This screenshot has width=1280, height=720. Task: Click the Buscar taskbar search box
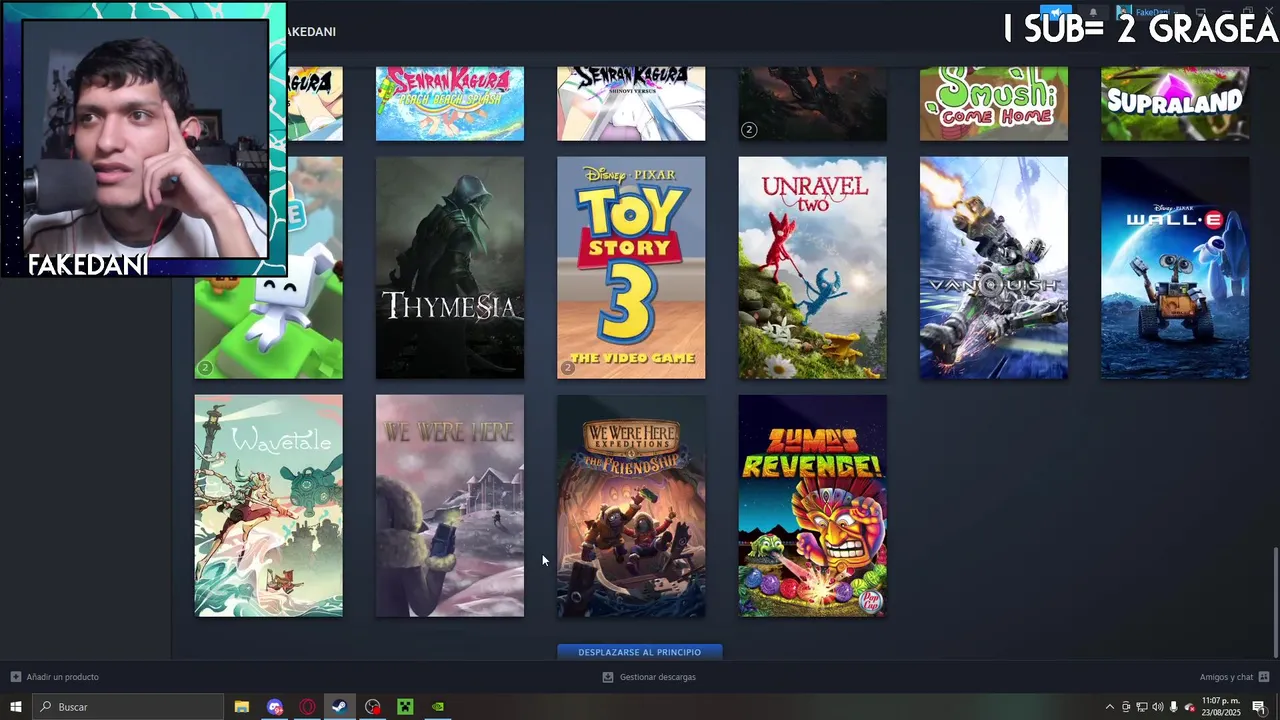pyautogui.click(x=128, y=707)
